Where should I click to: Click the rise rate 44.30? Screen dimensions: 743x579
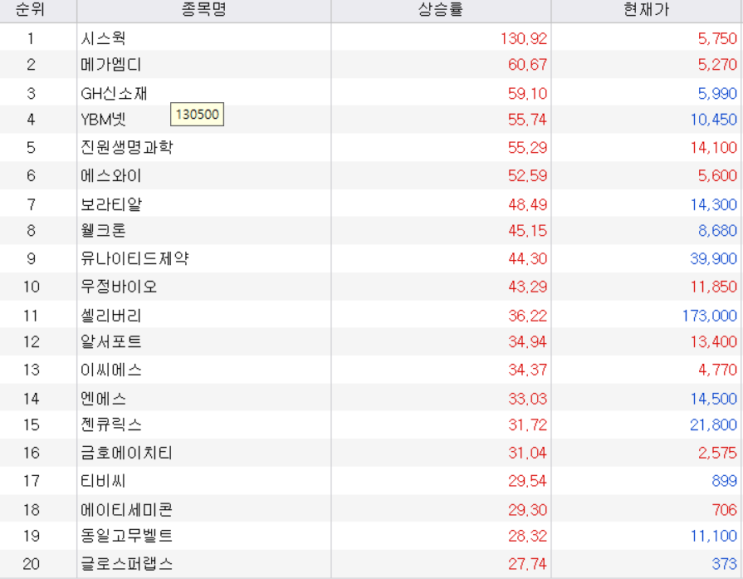[x=527, y=258]
